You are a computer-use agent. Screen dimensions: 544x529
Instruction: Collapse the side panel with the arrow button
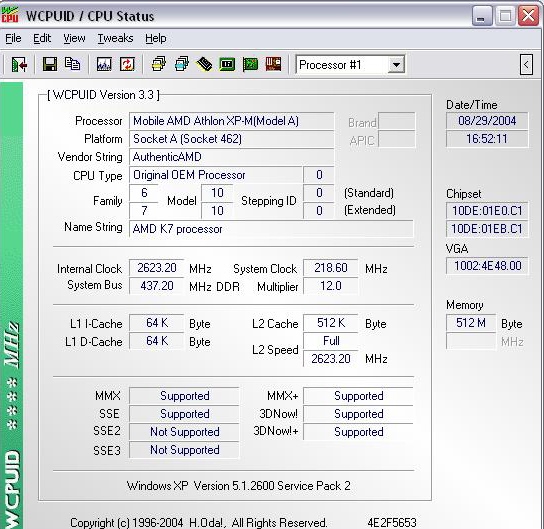click(526, 65)
